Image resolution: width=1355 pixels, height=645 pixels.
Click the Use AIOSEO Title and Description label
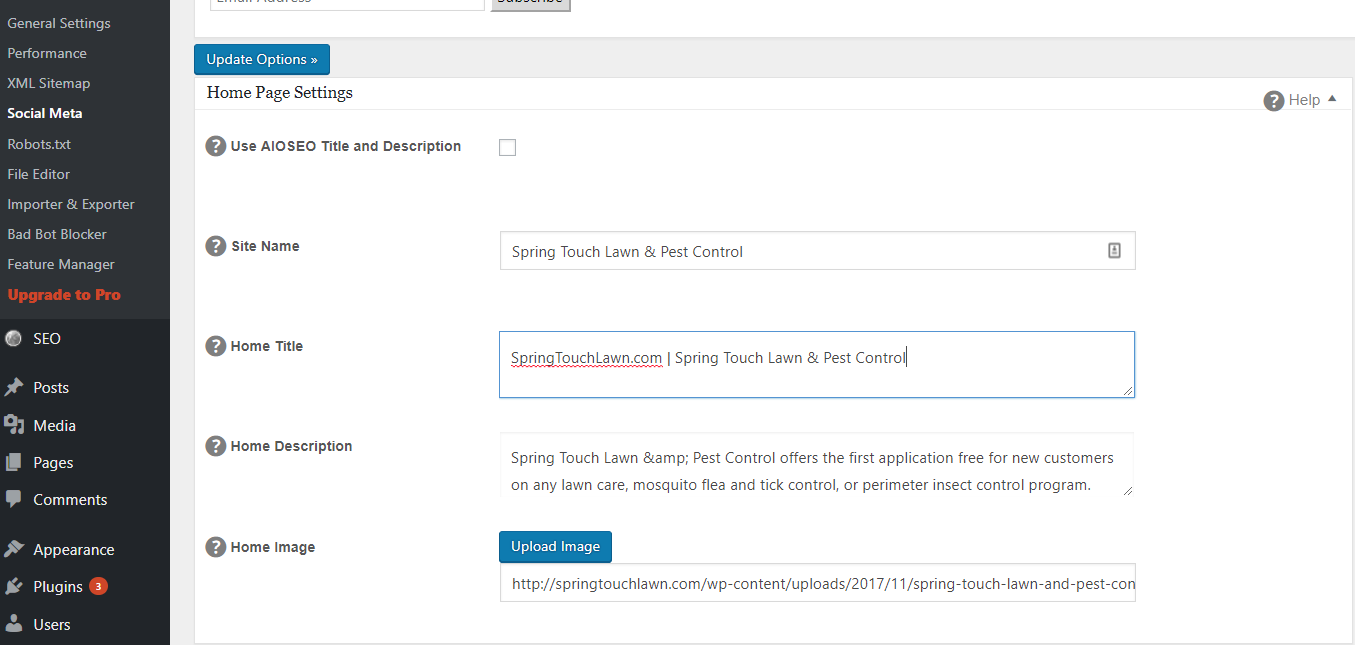pyautogui.click(x=346, y=146)
